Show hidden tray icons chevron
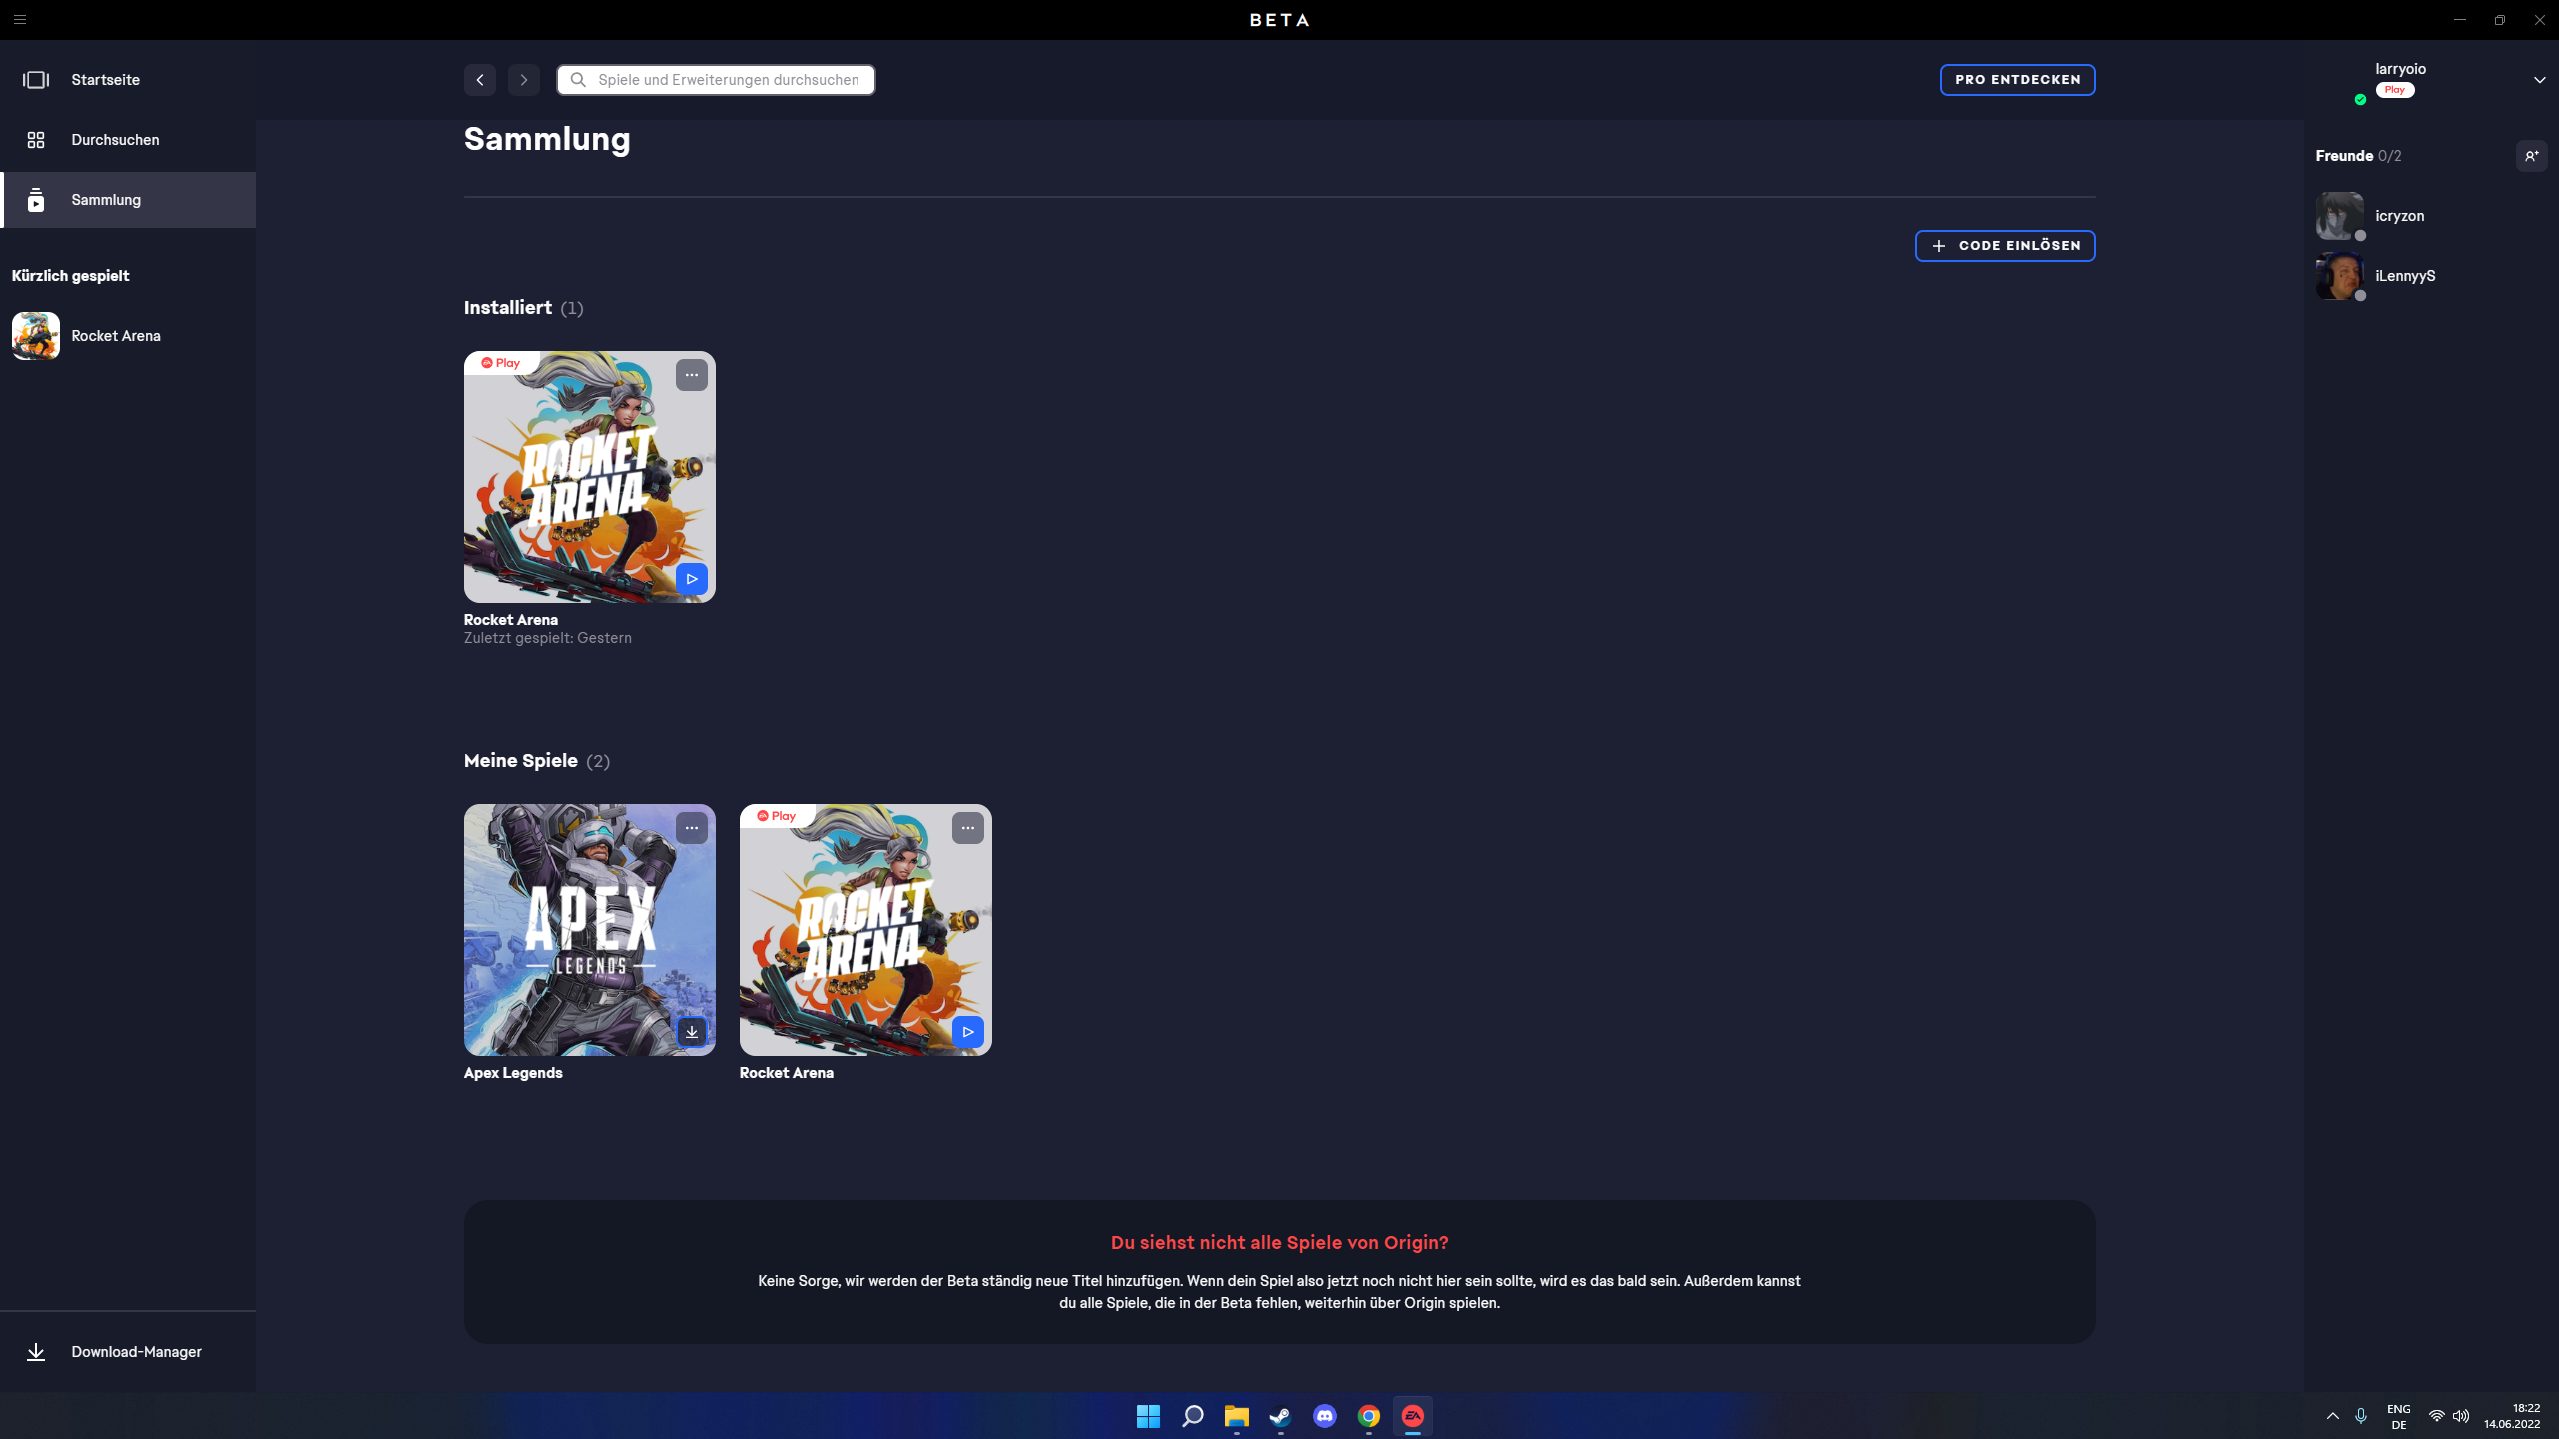Viewport: 2559px width, 1439px height. tap(2333, 1416)
